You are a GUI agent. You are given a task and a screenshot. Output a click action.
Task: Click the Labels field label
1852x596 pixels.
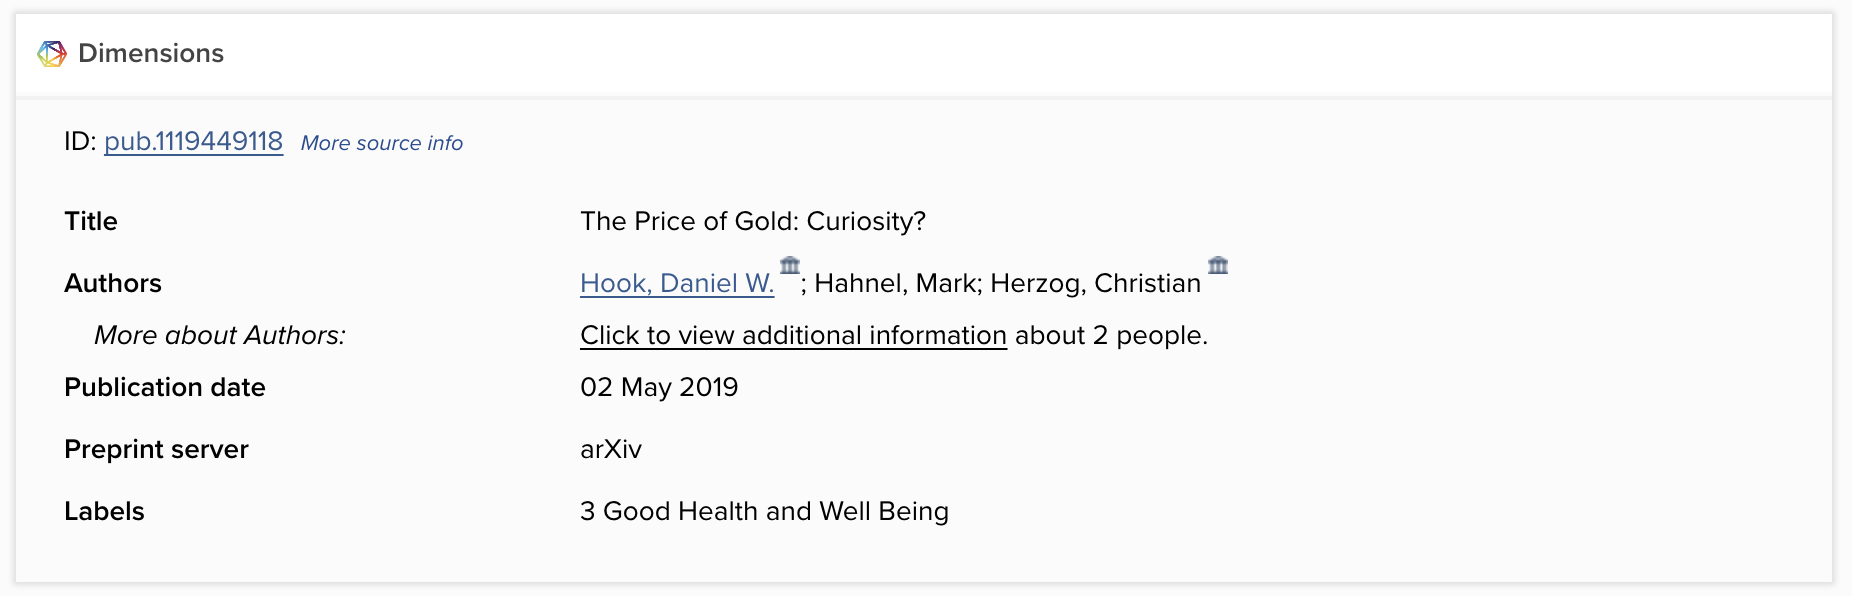pyautogui.click(x=104, y=511)
